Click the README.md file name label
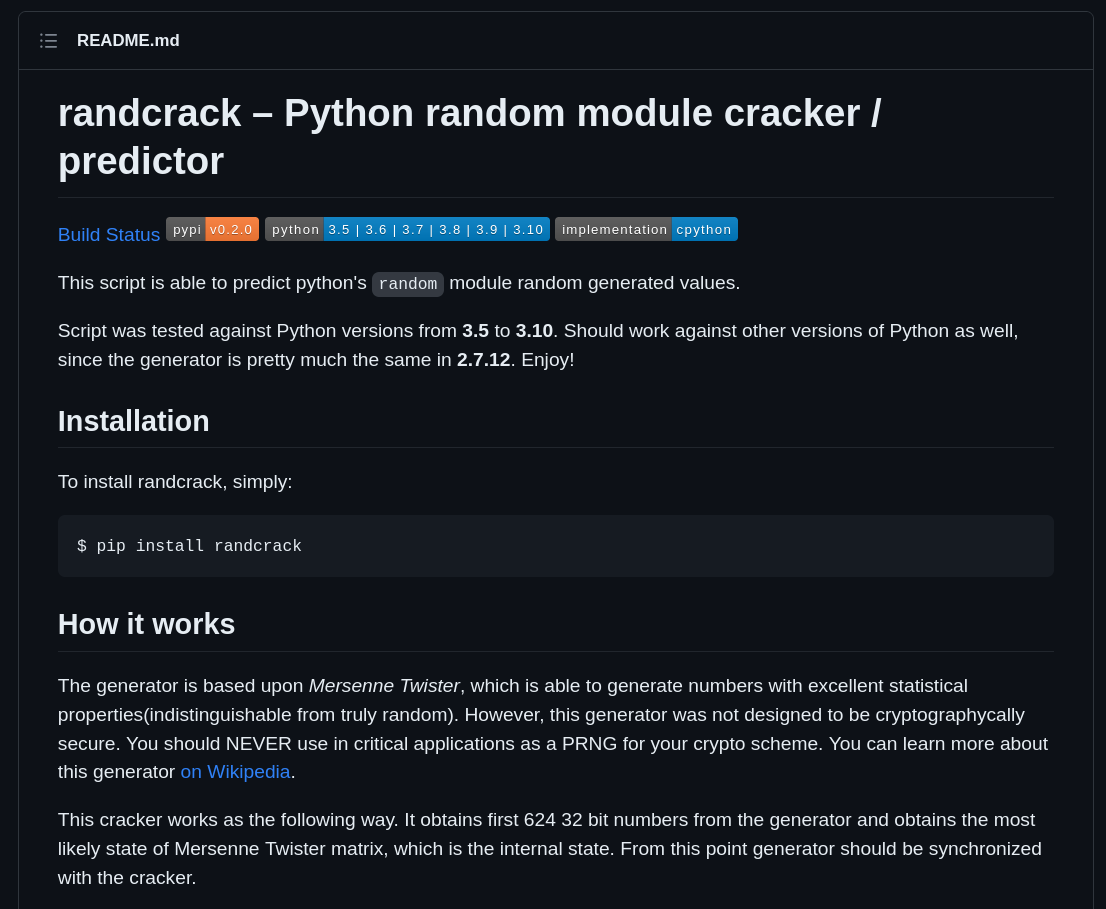This screenshot has width=1106, height=909. point(128,41)
